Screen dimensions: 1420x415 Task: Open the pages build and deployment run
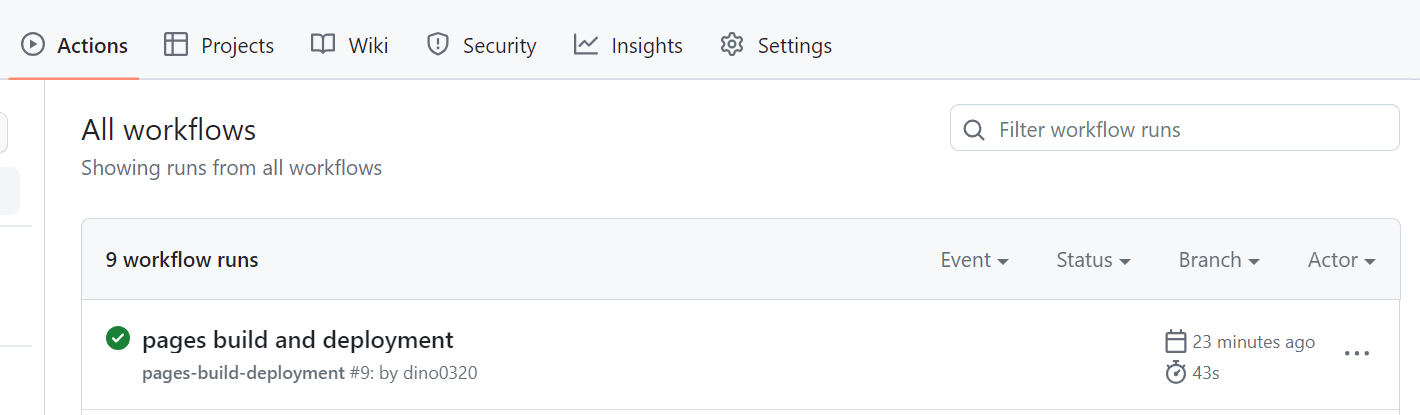[298, 340]
